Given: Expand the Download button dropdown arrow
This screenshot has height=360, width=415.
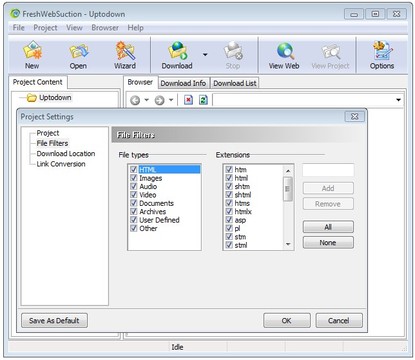Looking at the screenshot, I should coord(205,54).
